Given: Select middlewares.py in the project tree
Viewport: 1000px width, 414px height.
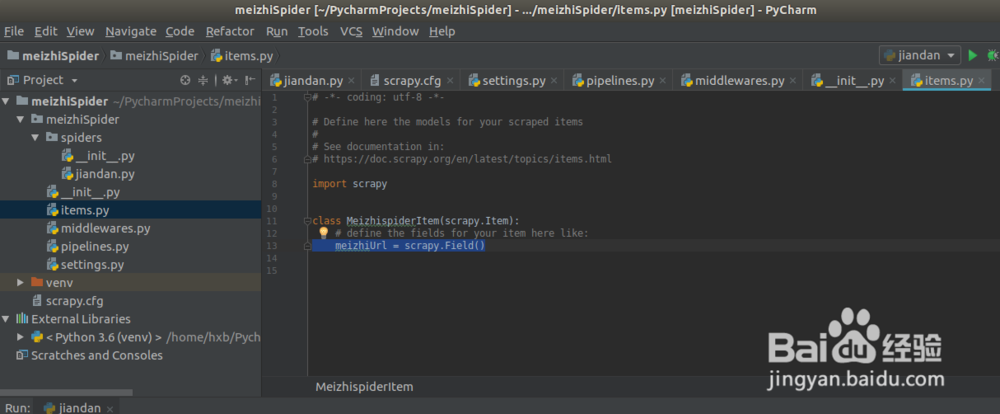Looking at the screenshot, I should tap(98, 228).
